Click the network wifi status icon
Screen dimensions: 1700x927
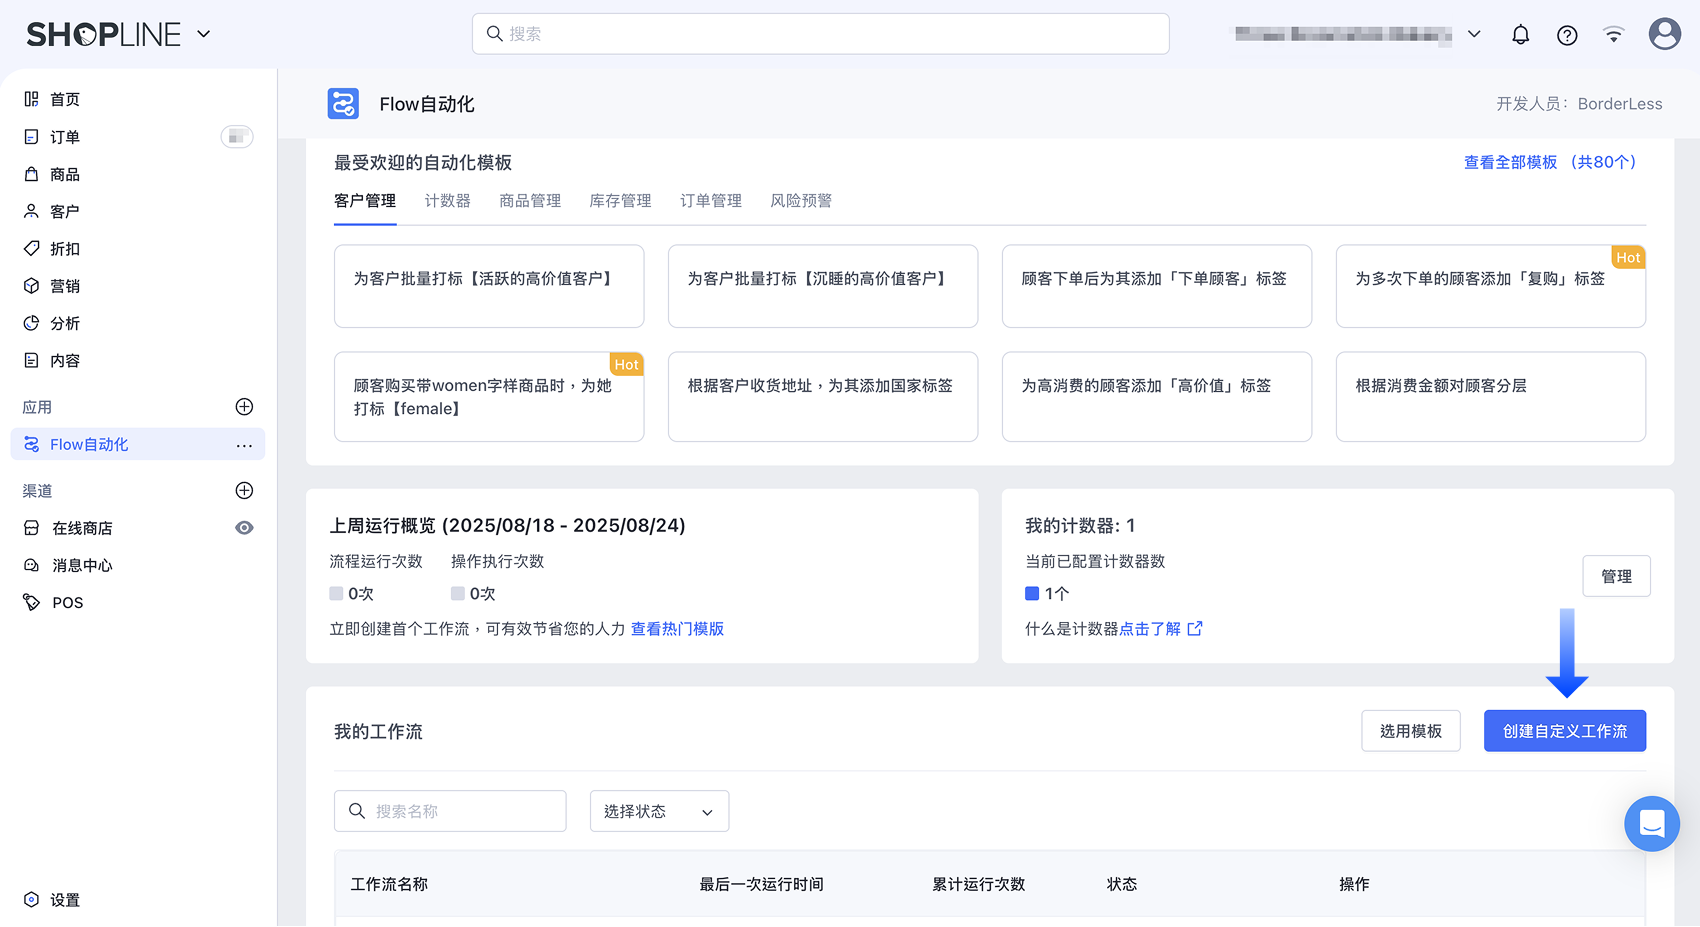click(x=1613, y=35)
